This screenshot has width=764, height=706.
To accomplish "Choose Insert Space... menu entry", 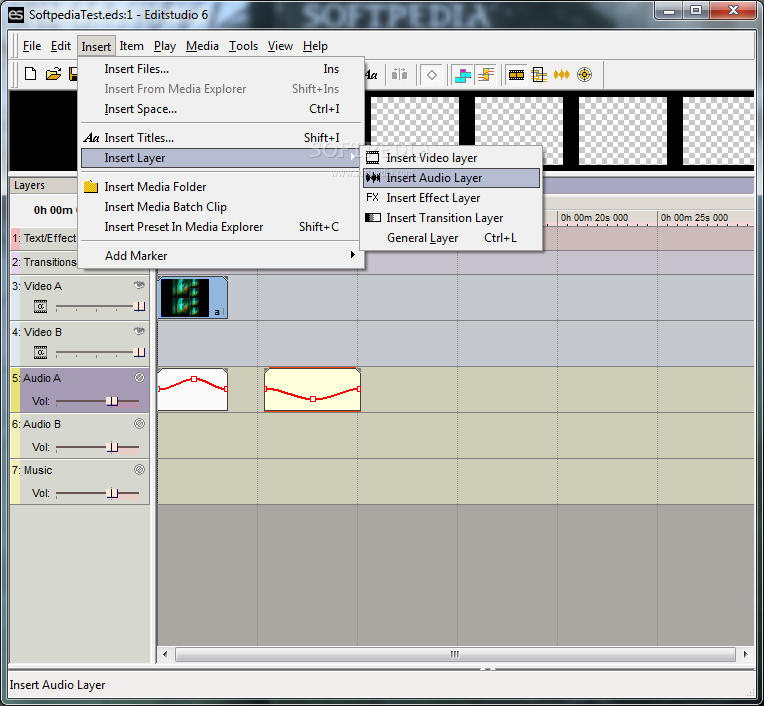I will point(221,109).
